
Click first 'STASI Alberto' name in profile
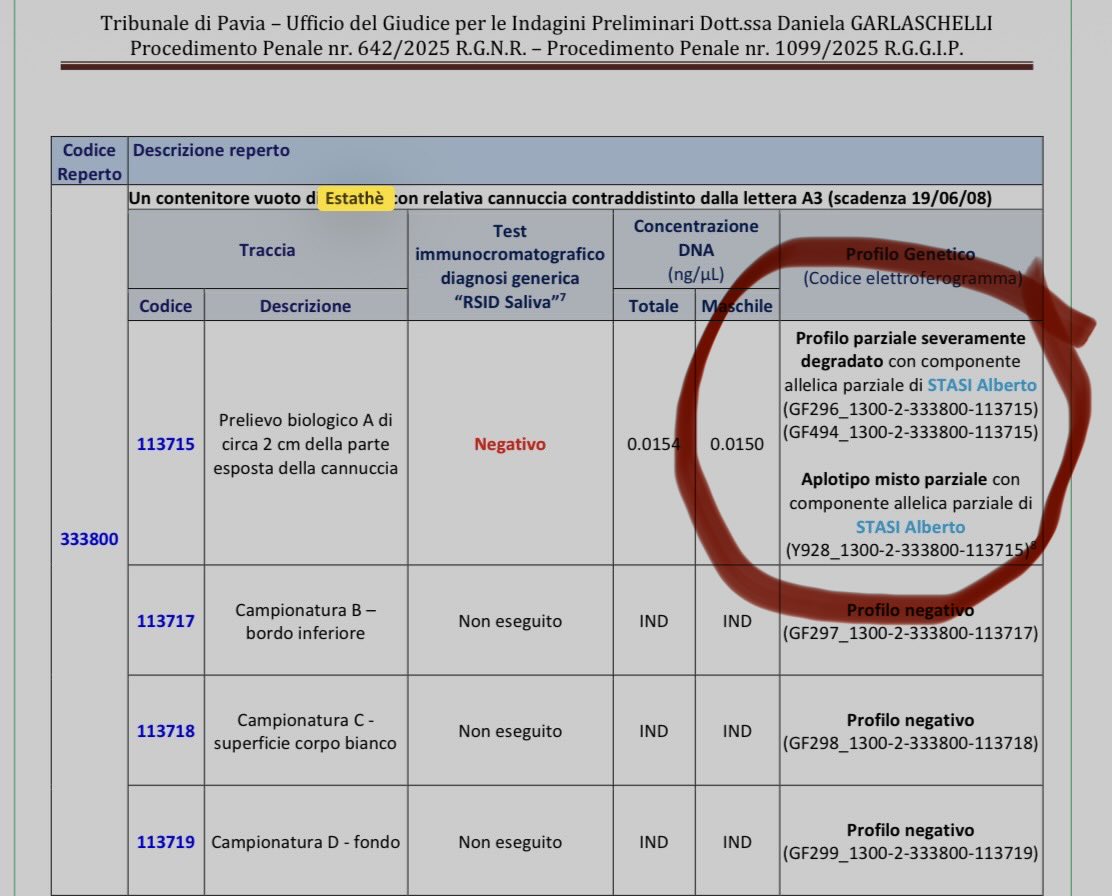coord(982,385)
